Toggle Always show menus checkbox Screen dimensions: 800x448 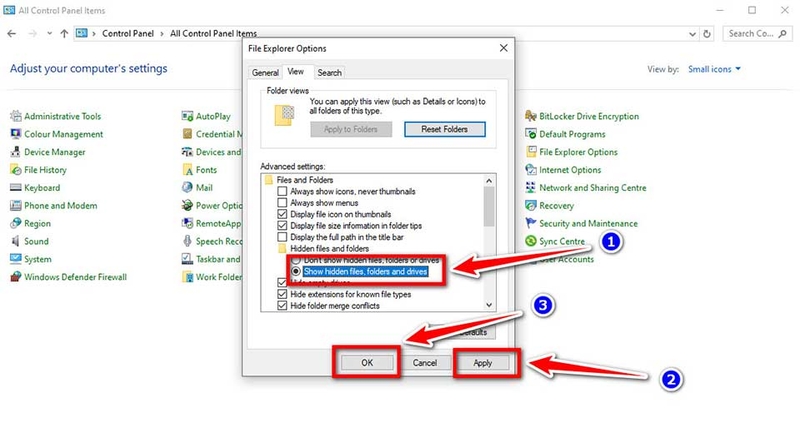tap(282, 203)
